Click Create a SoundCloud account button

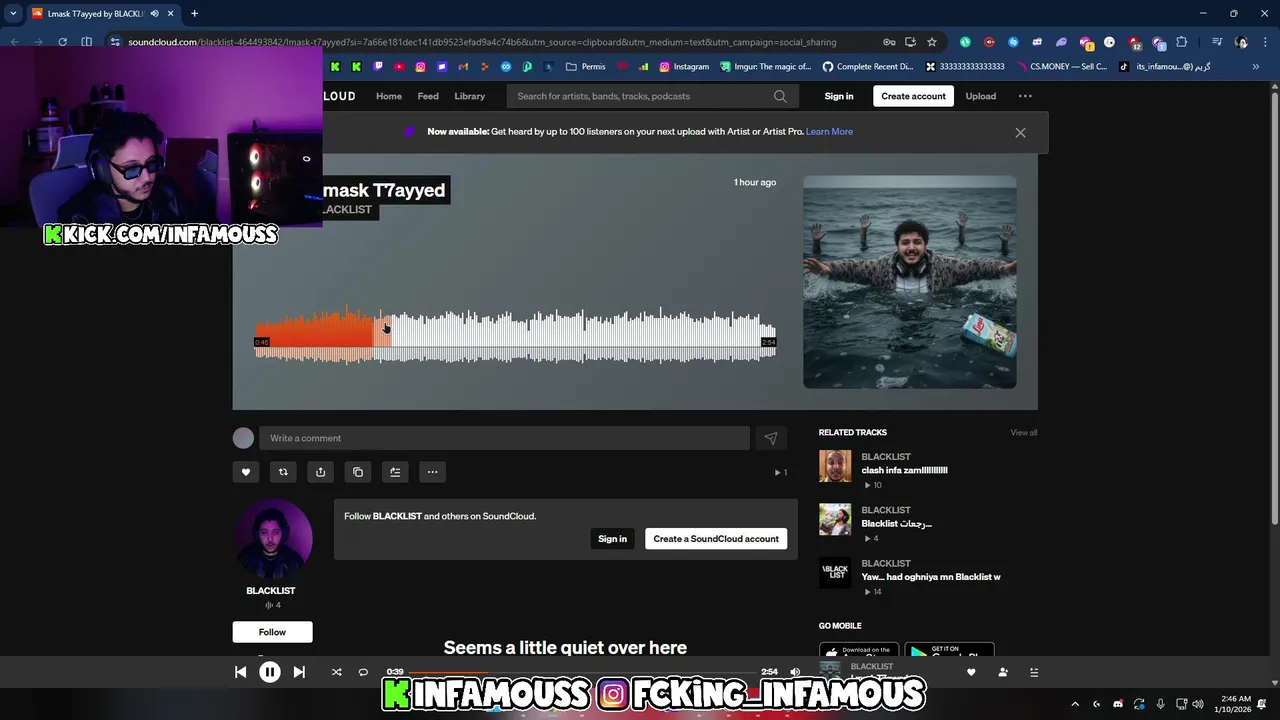716,539
